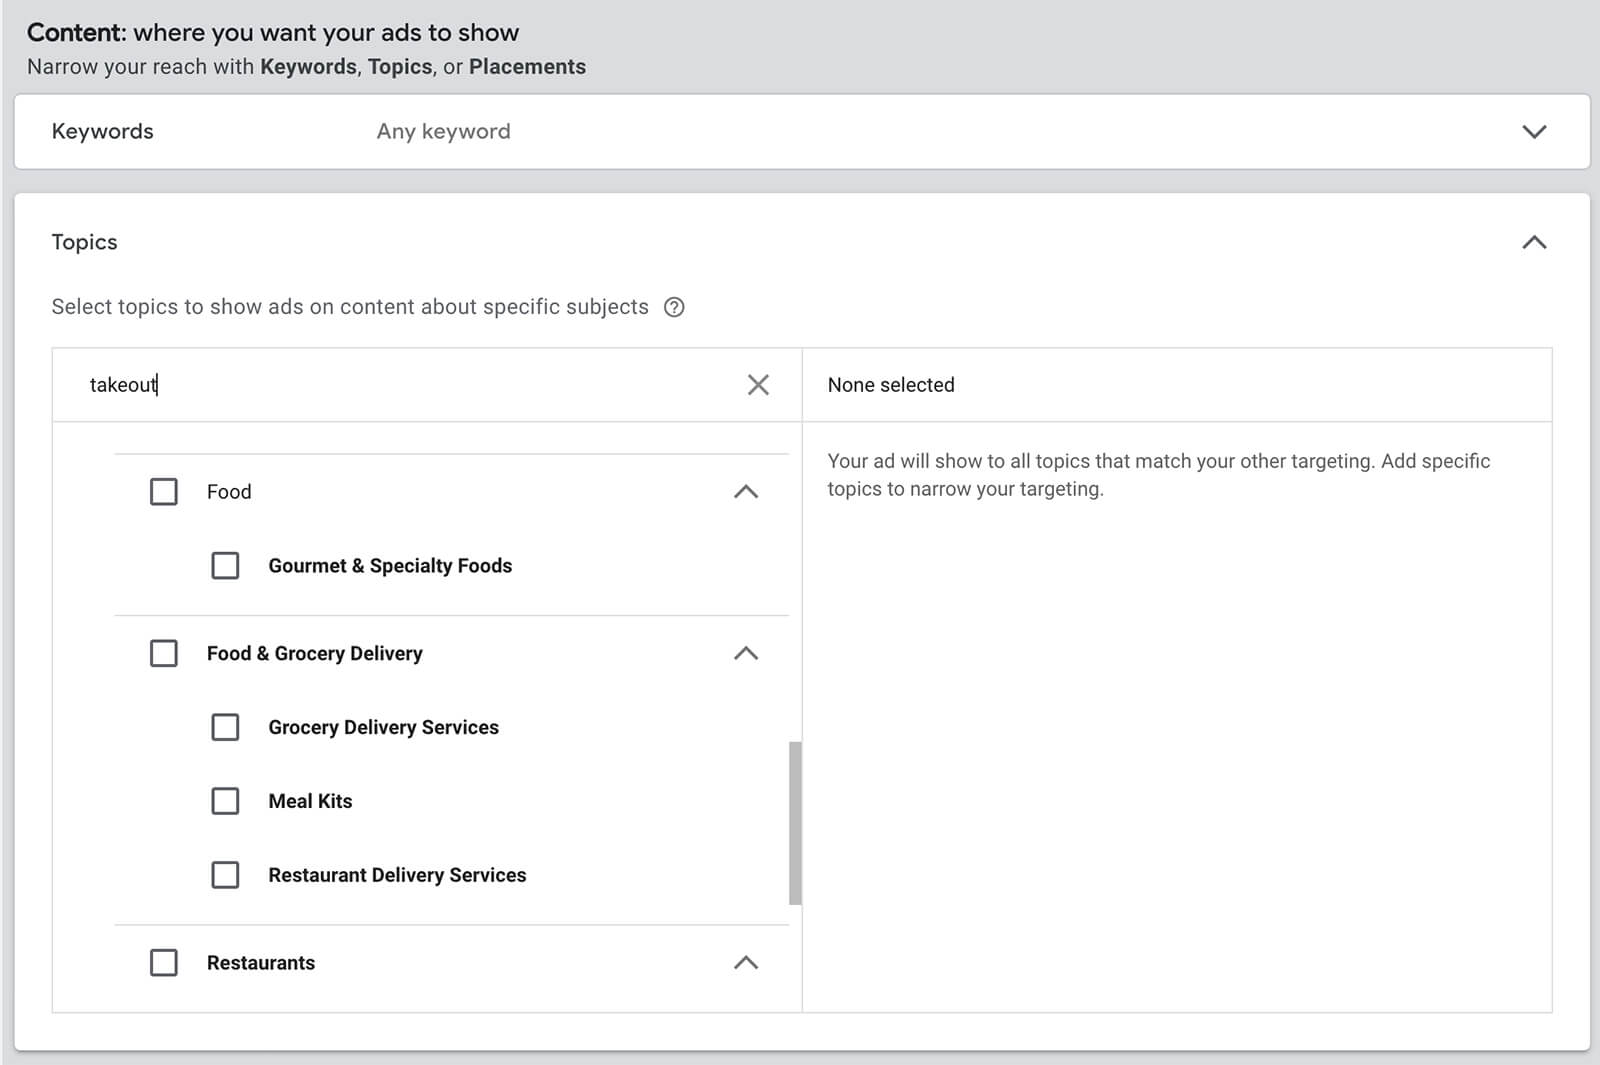The image size is (1600, 1065).
Task: Click the Topics section heading
Action: (x=84, y=242)
